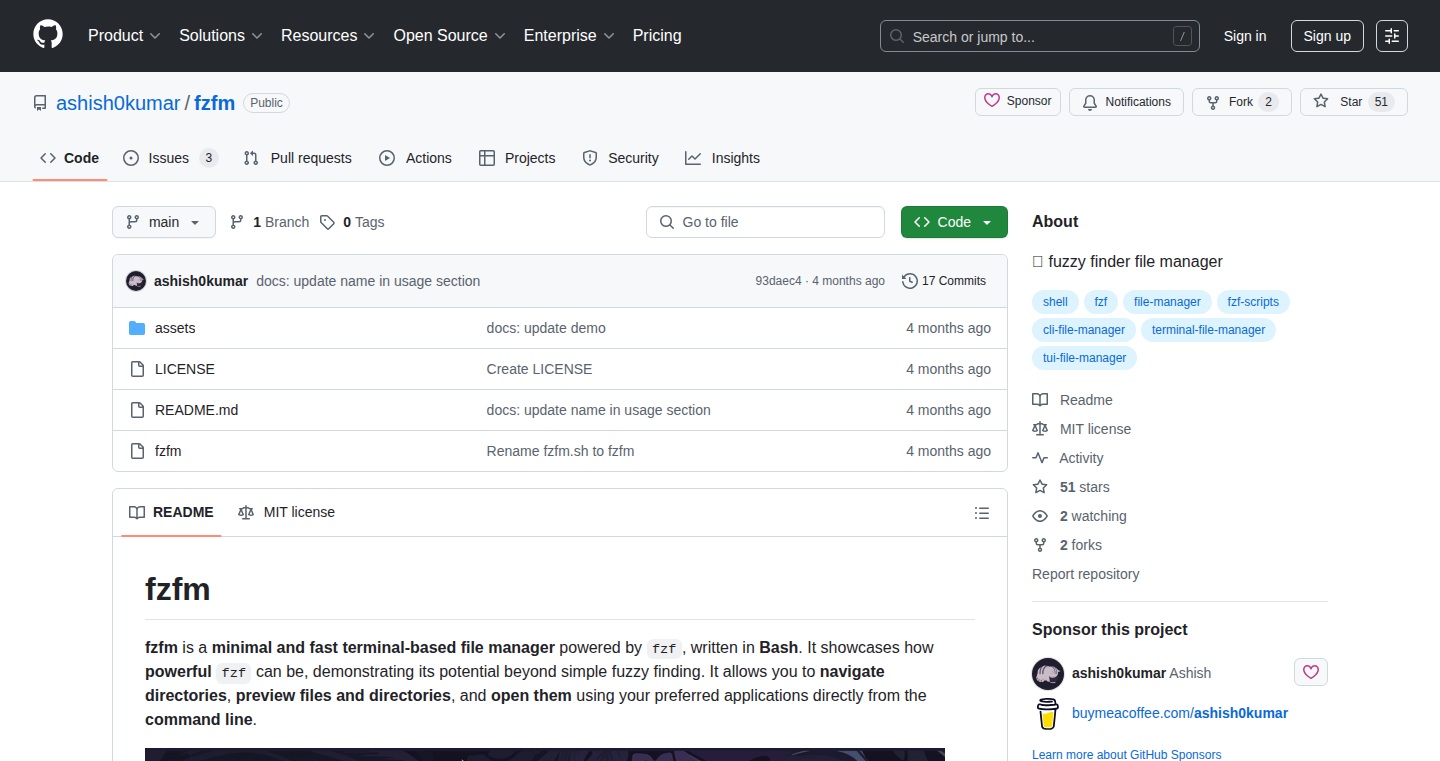Open the assets folder
This screenshot has width=1440, height=761.
tap(175, 328)
